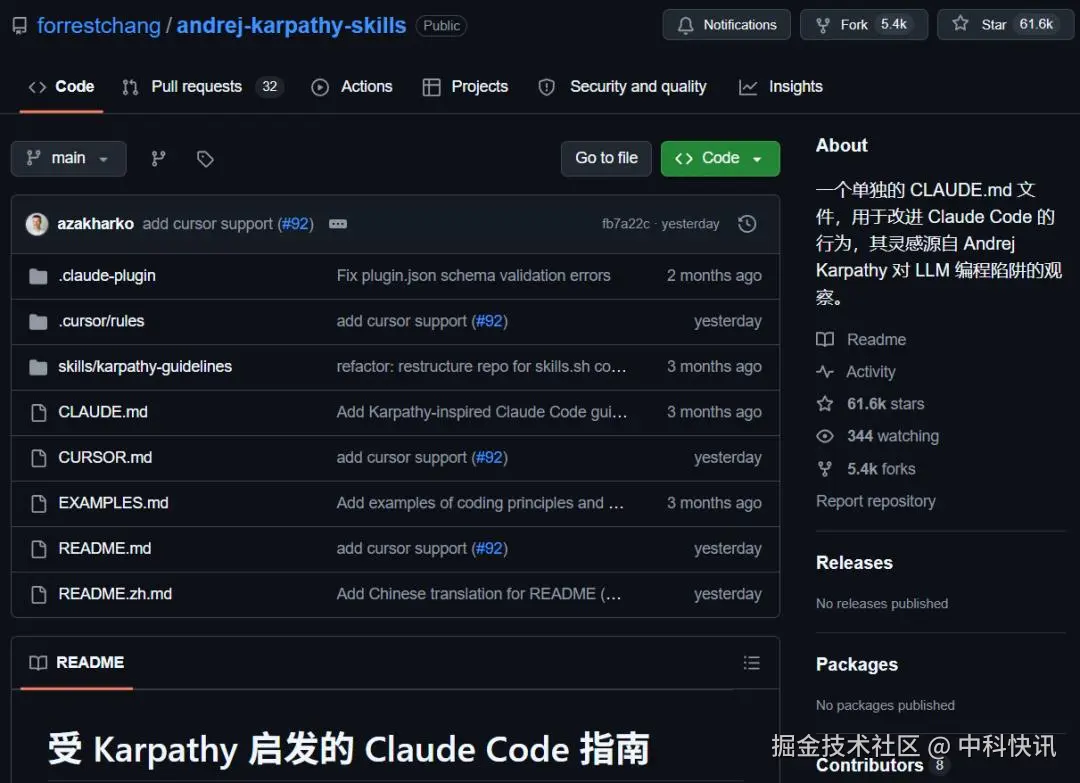Click the EXAMPLES.md file icon
Screen dimensions: 1080x783
39,503
